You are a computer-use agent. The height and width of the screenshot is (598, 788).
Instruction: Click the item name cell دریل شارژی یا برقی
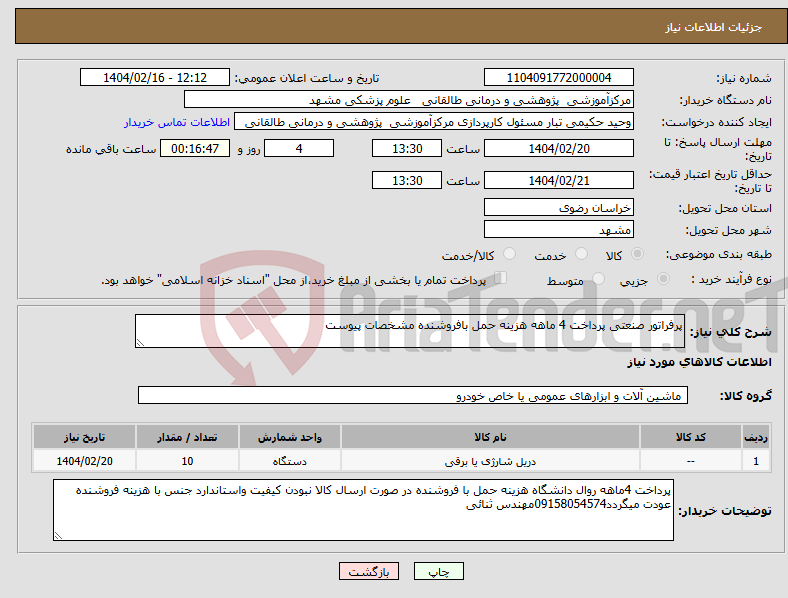(490, 461)
